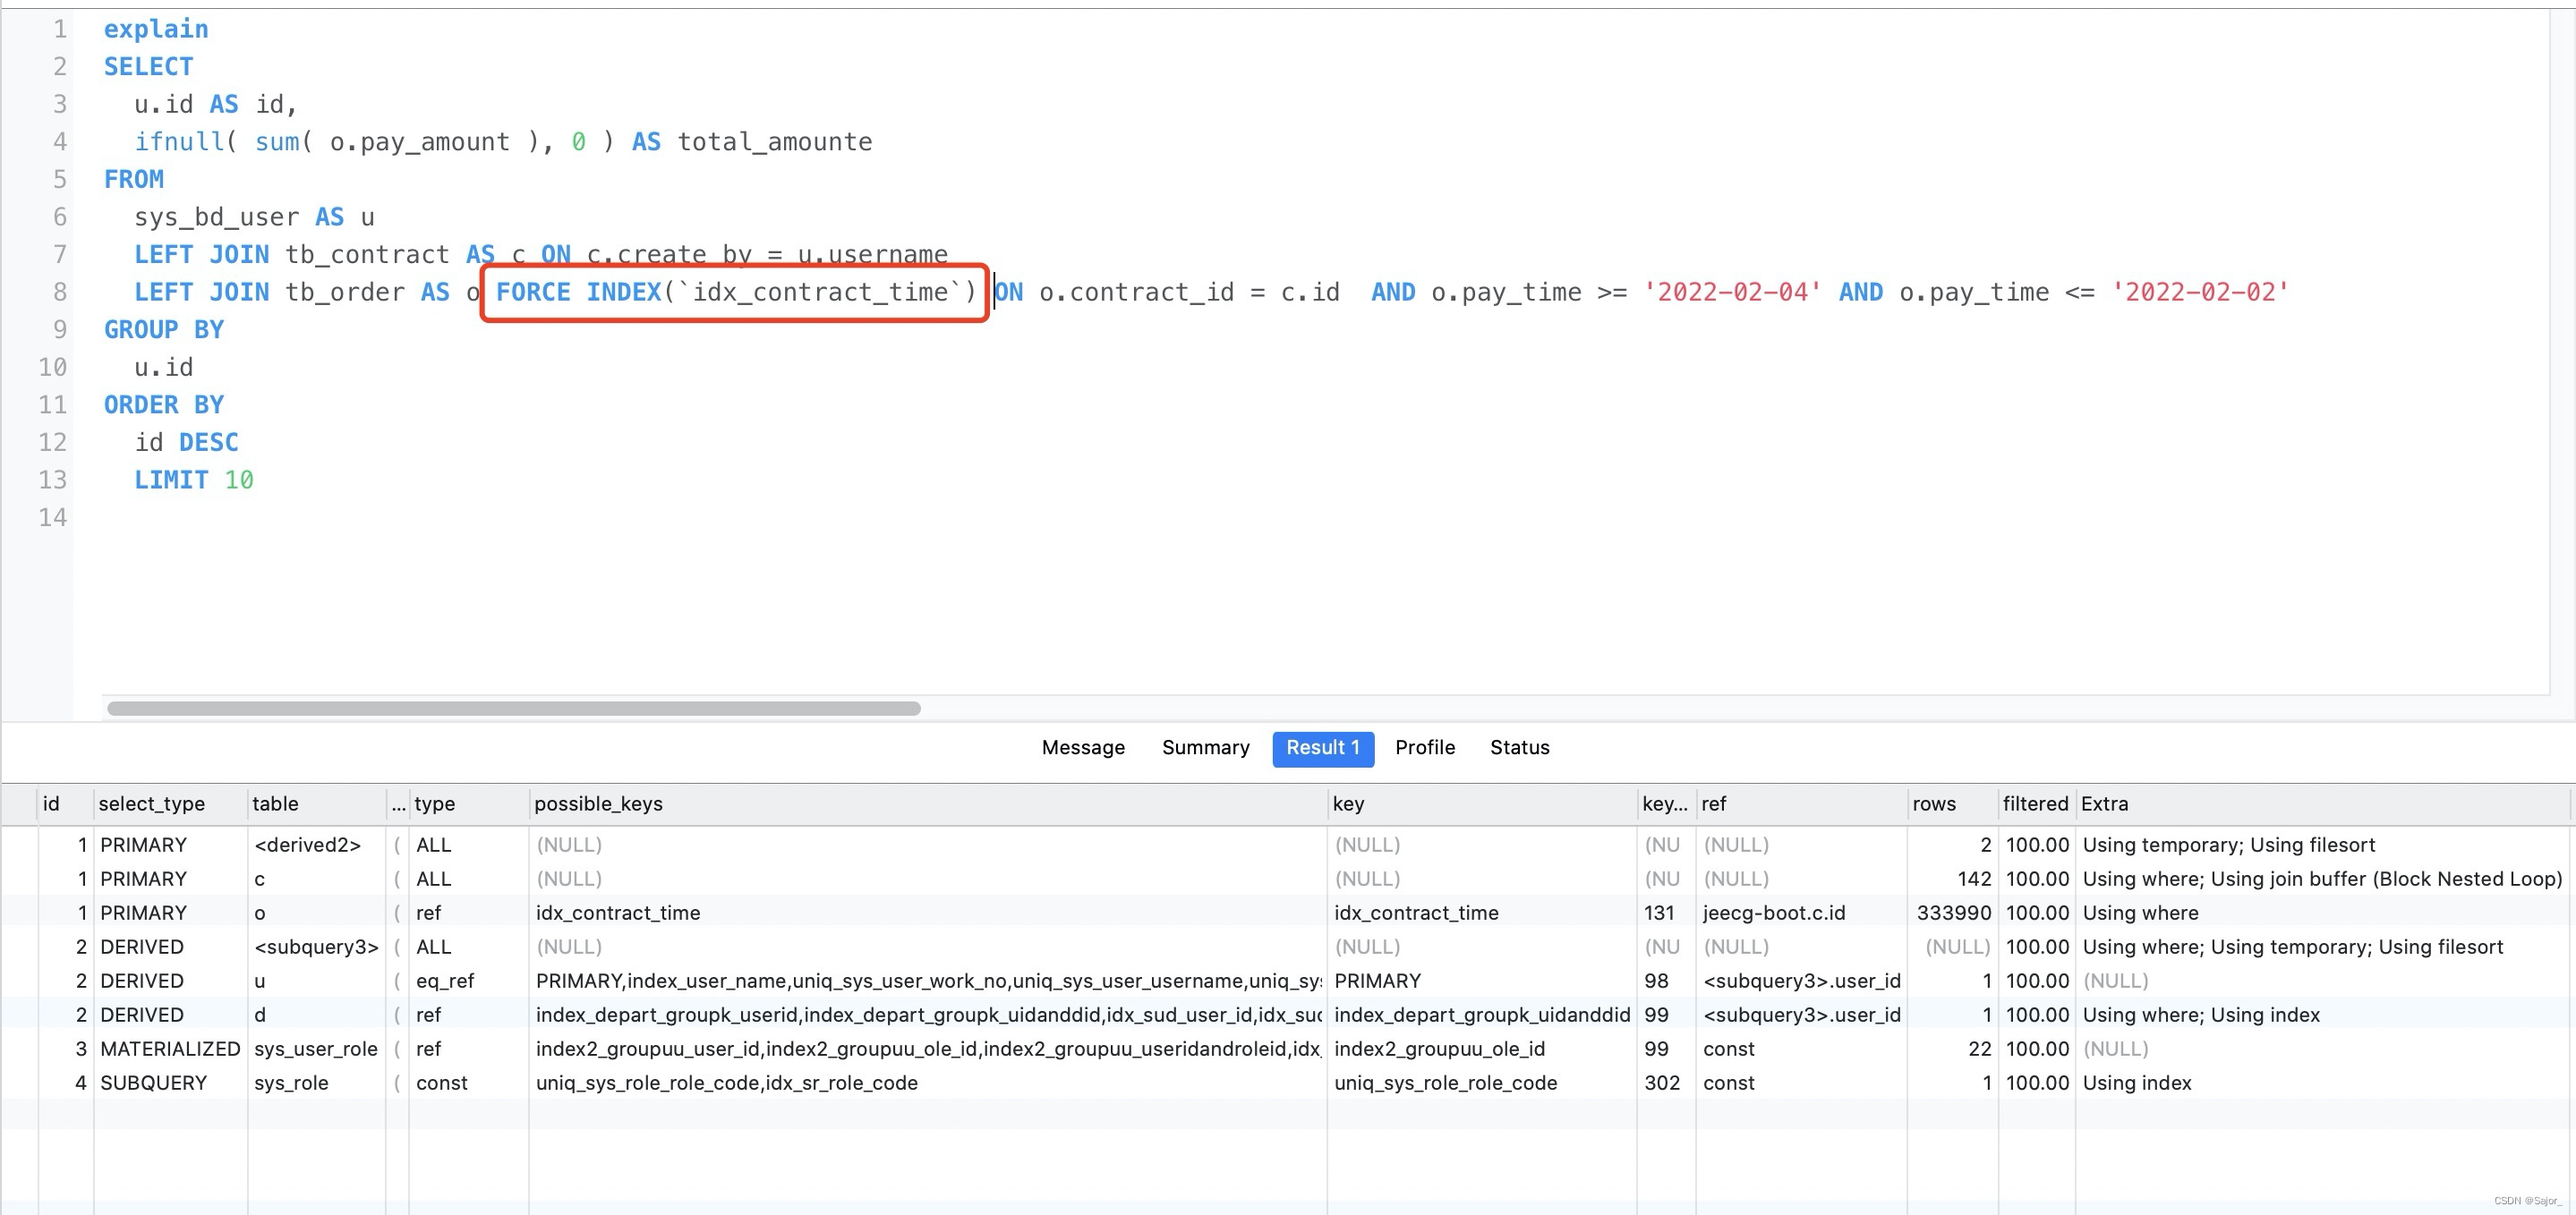This screenshot has height=1215, width=2576.
Task: Click the 'index_depart_groupk_uidanddid' key cell
Action: click(x=1481, y=1015)
